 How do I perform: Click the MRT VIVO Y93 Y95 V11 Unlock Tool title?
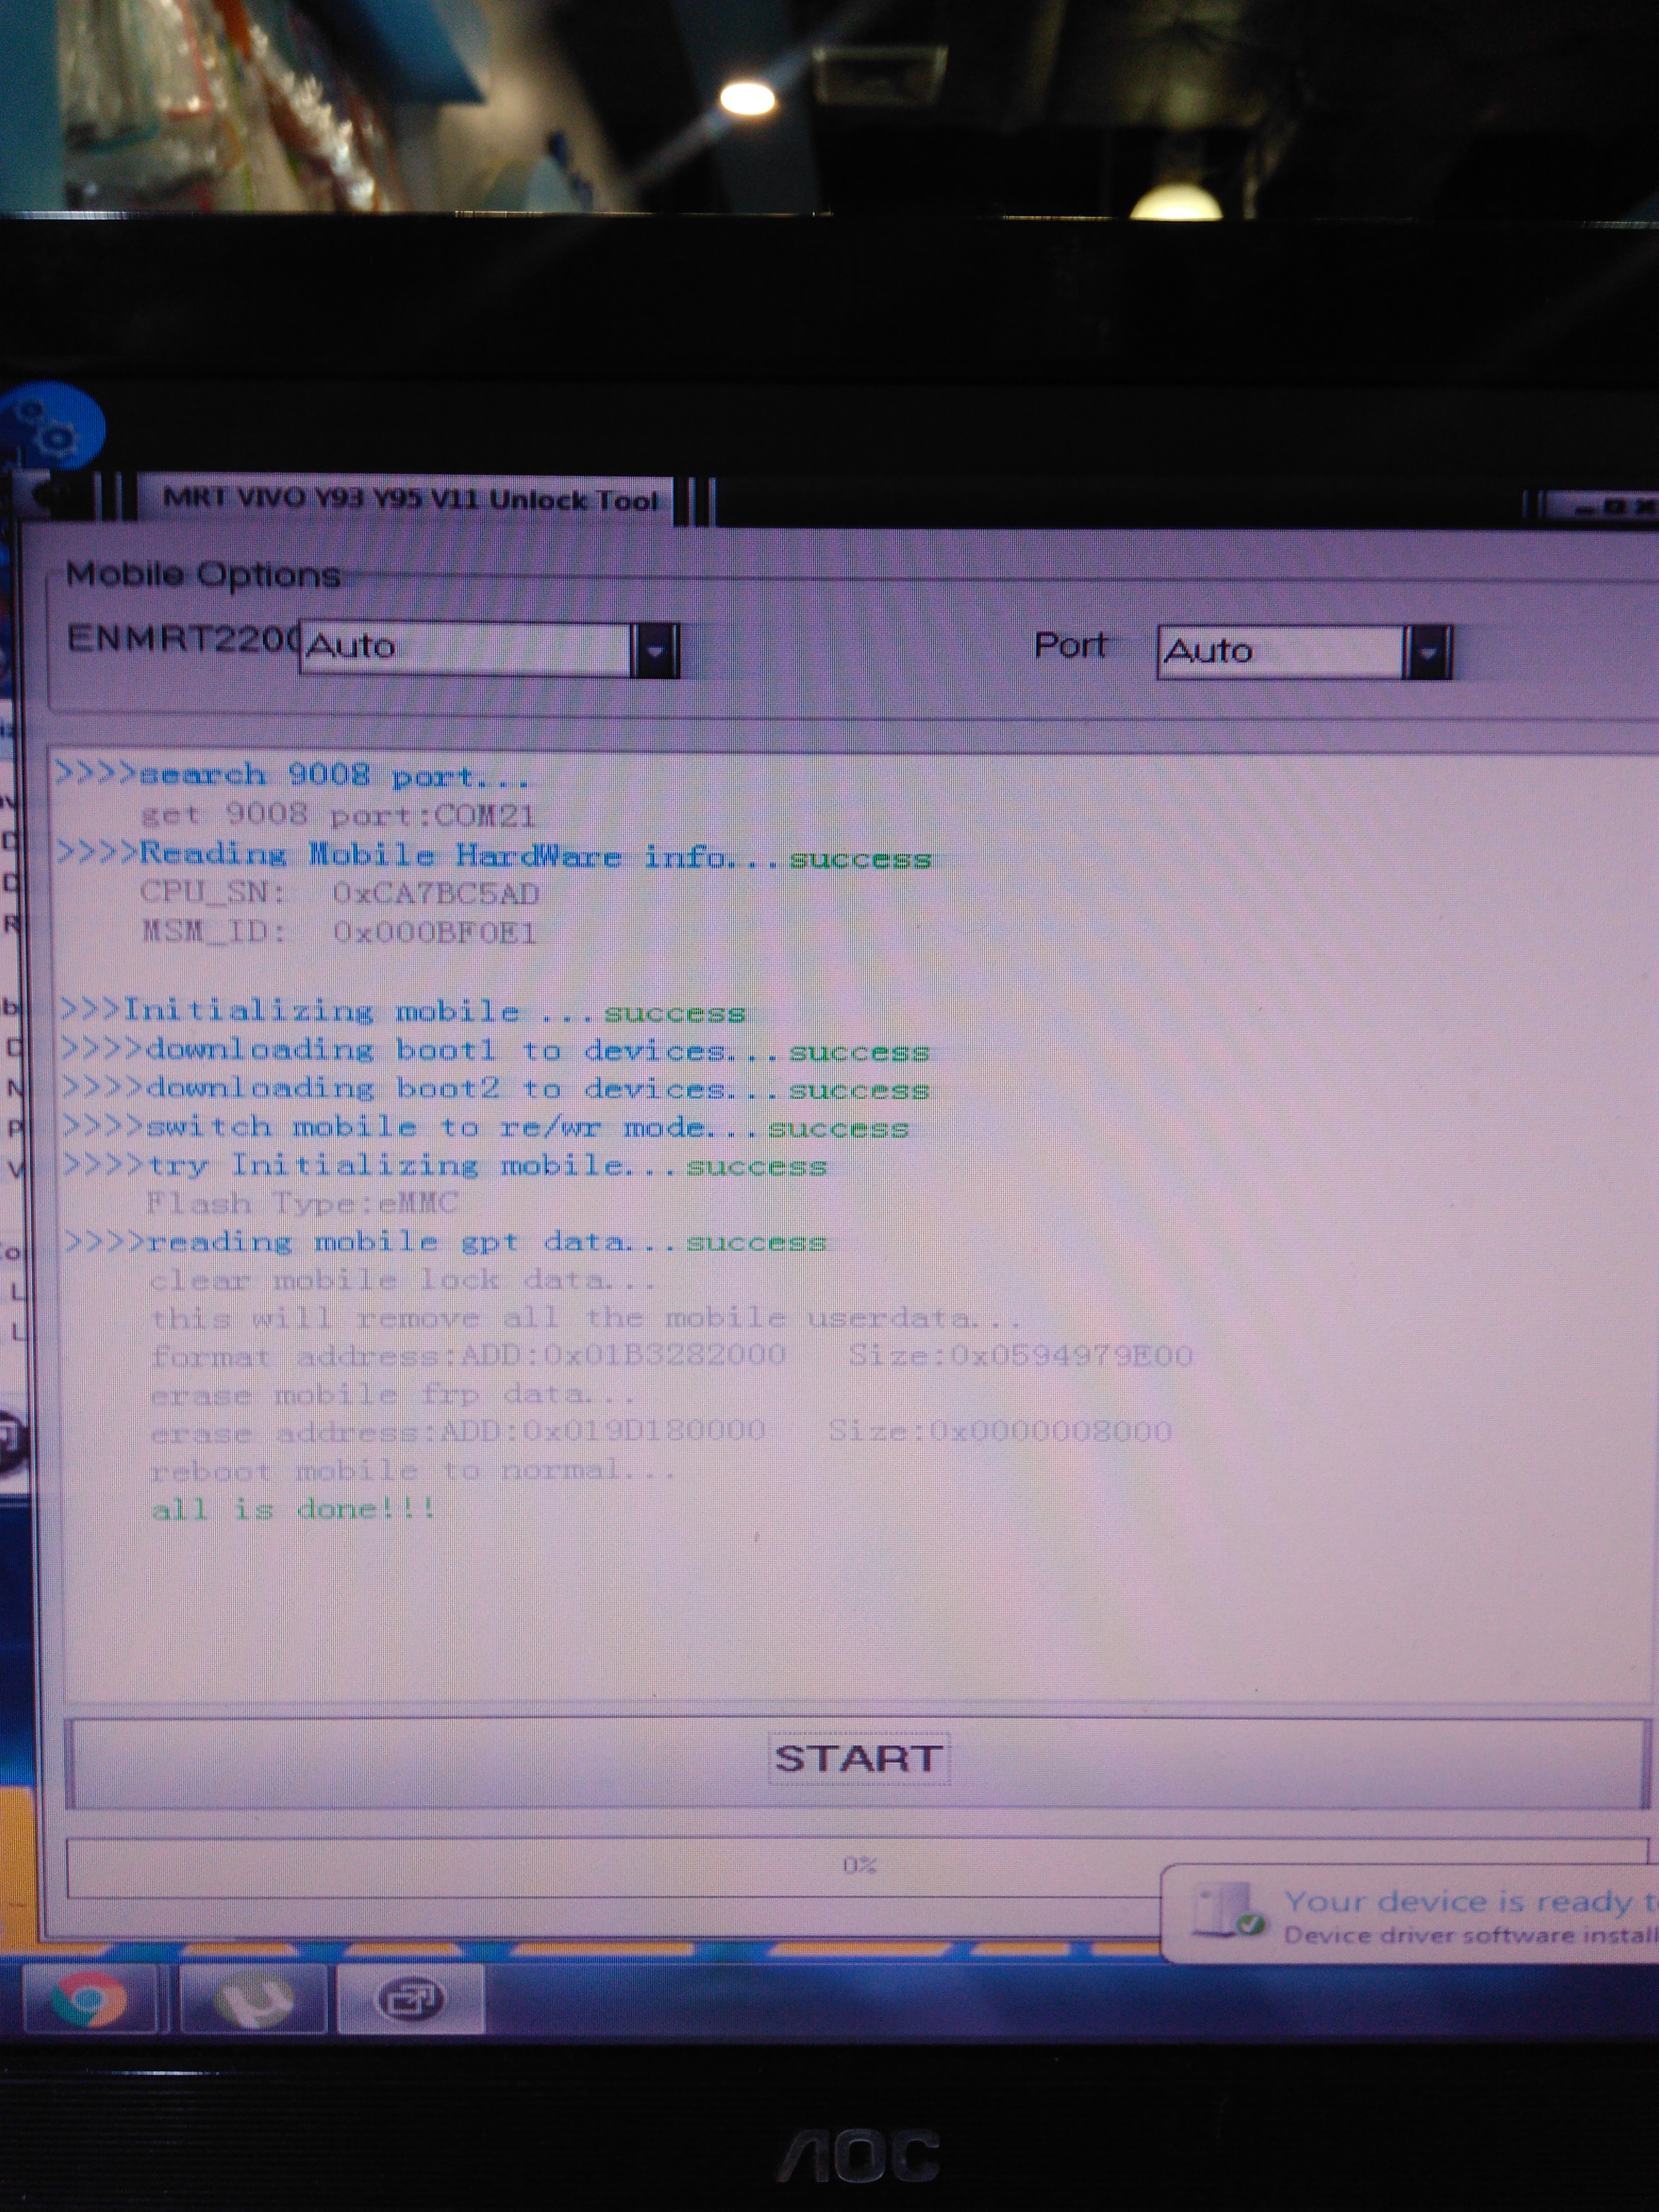(x=410, y=499)
